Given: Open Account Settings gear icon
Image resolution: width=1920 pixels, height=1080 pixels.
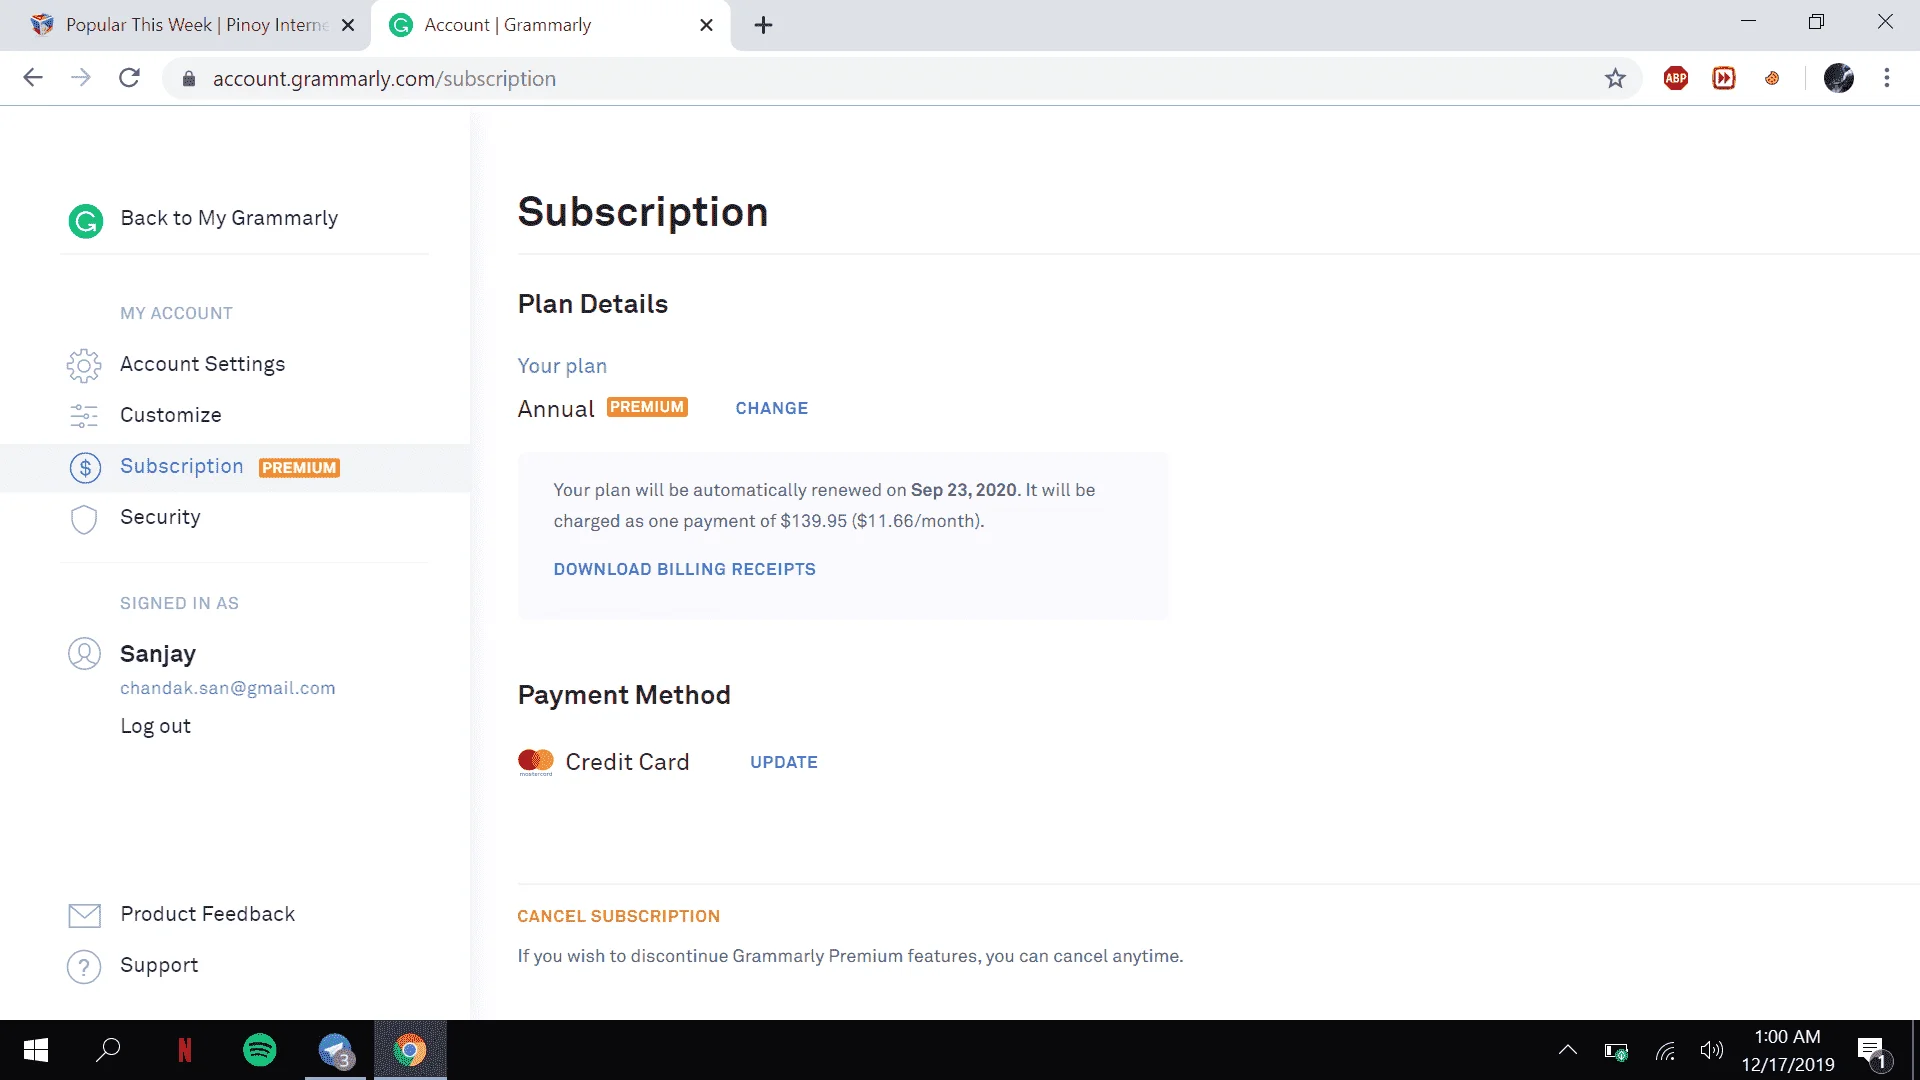Looking at the screenshot, I should point(84,365).
